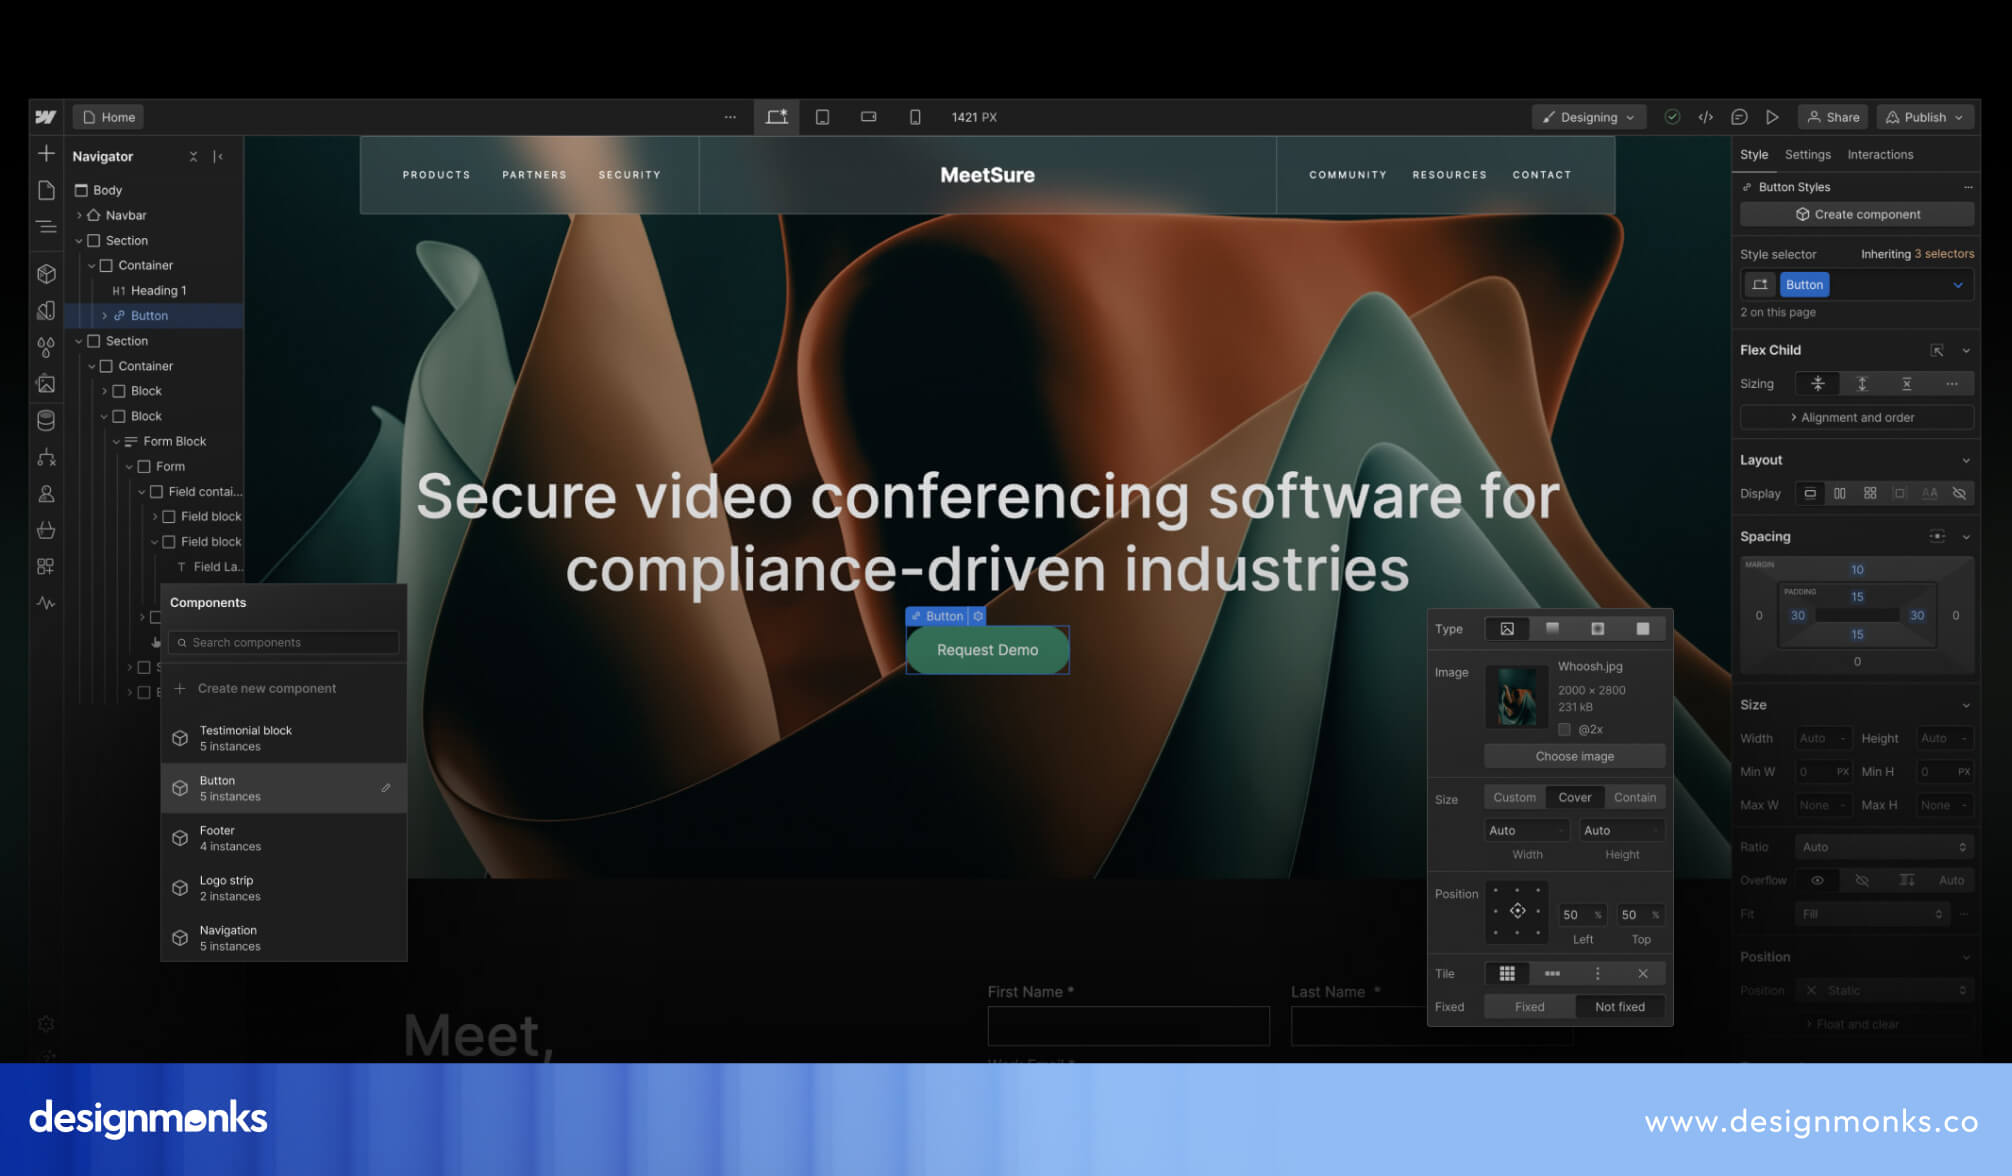Open the CMS Collections panel
The image size is (2012, 1176).
(46, 420)
